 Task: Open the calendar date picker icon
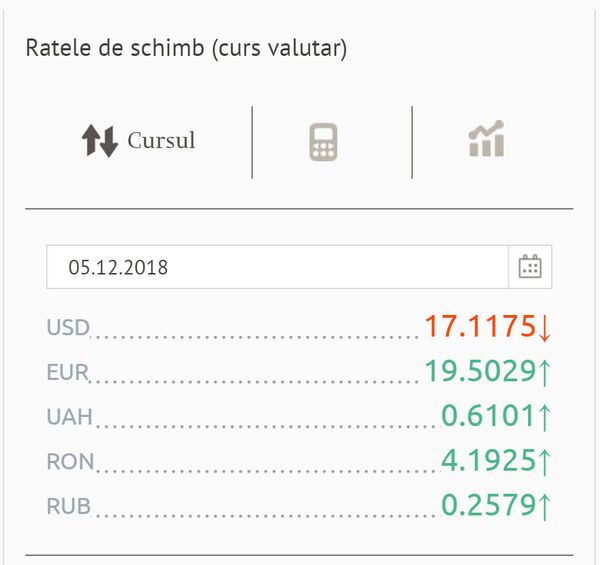530,267
